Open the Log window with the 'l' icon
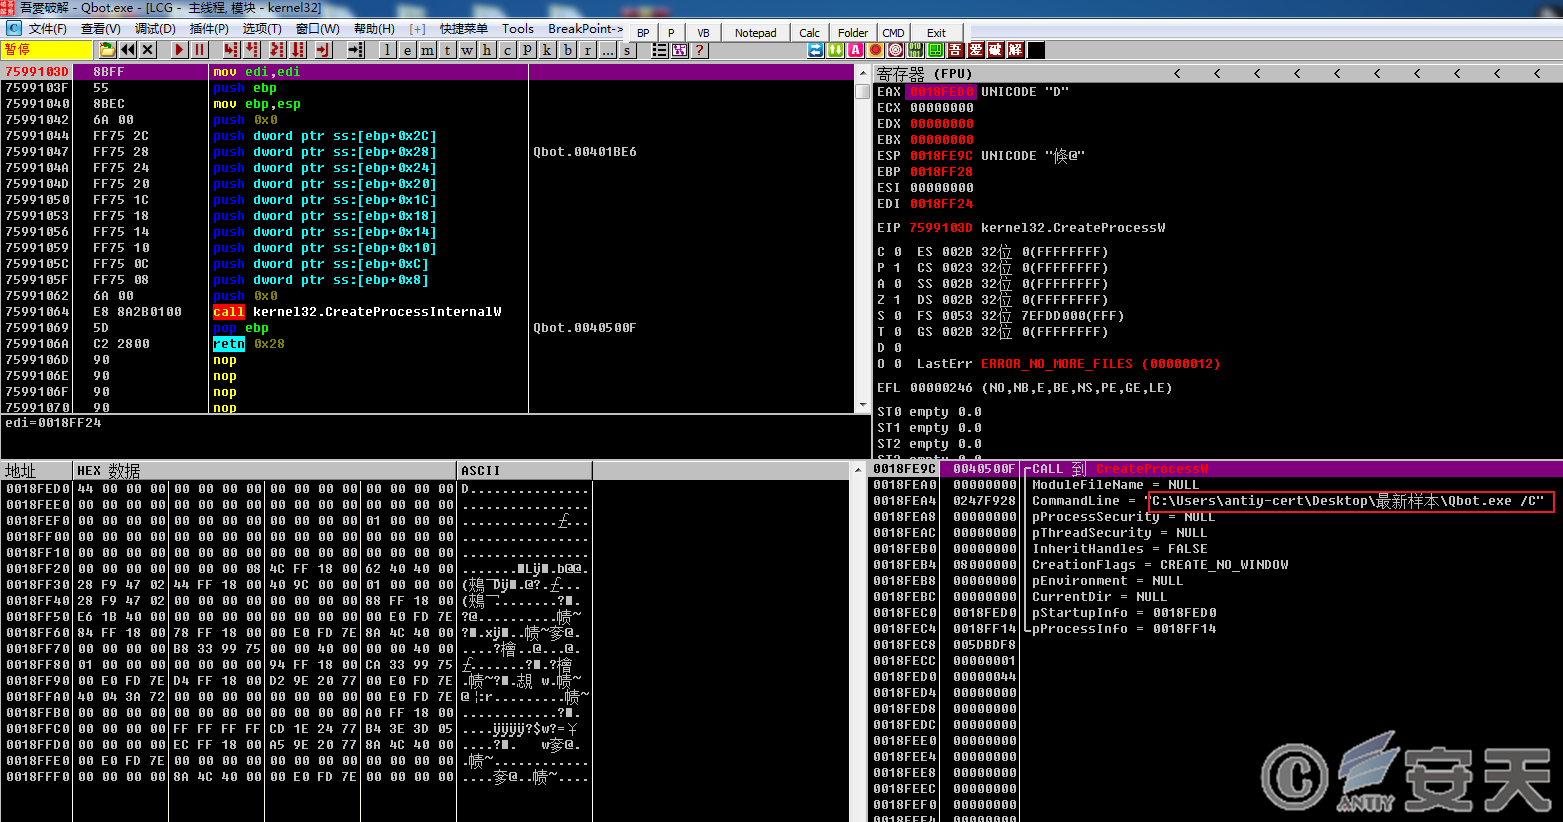This screenshot has width=1563, height=822. point(388,50)
